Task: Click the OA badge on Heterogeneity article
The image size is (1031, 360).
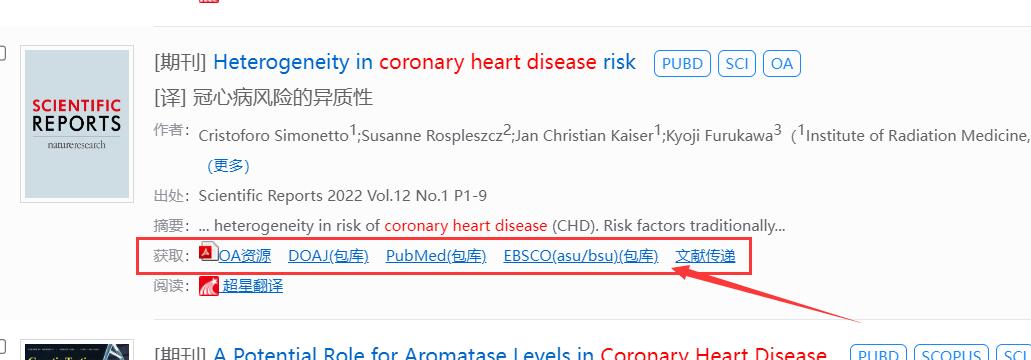Action: pos(782,64)
